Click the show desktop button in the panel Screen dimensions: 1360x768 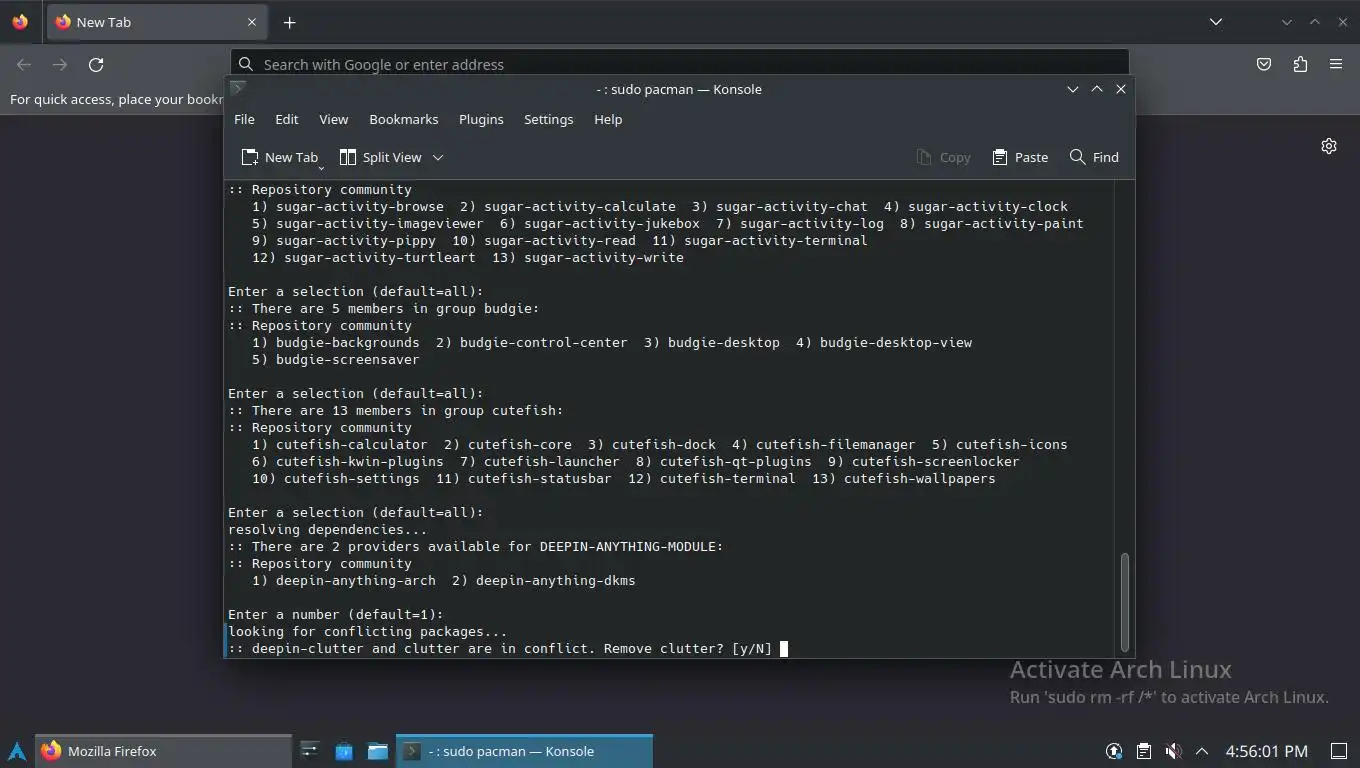pos(1339,751)
